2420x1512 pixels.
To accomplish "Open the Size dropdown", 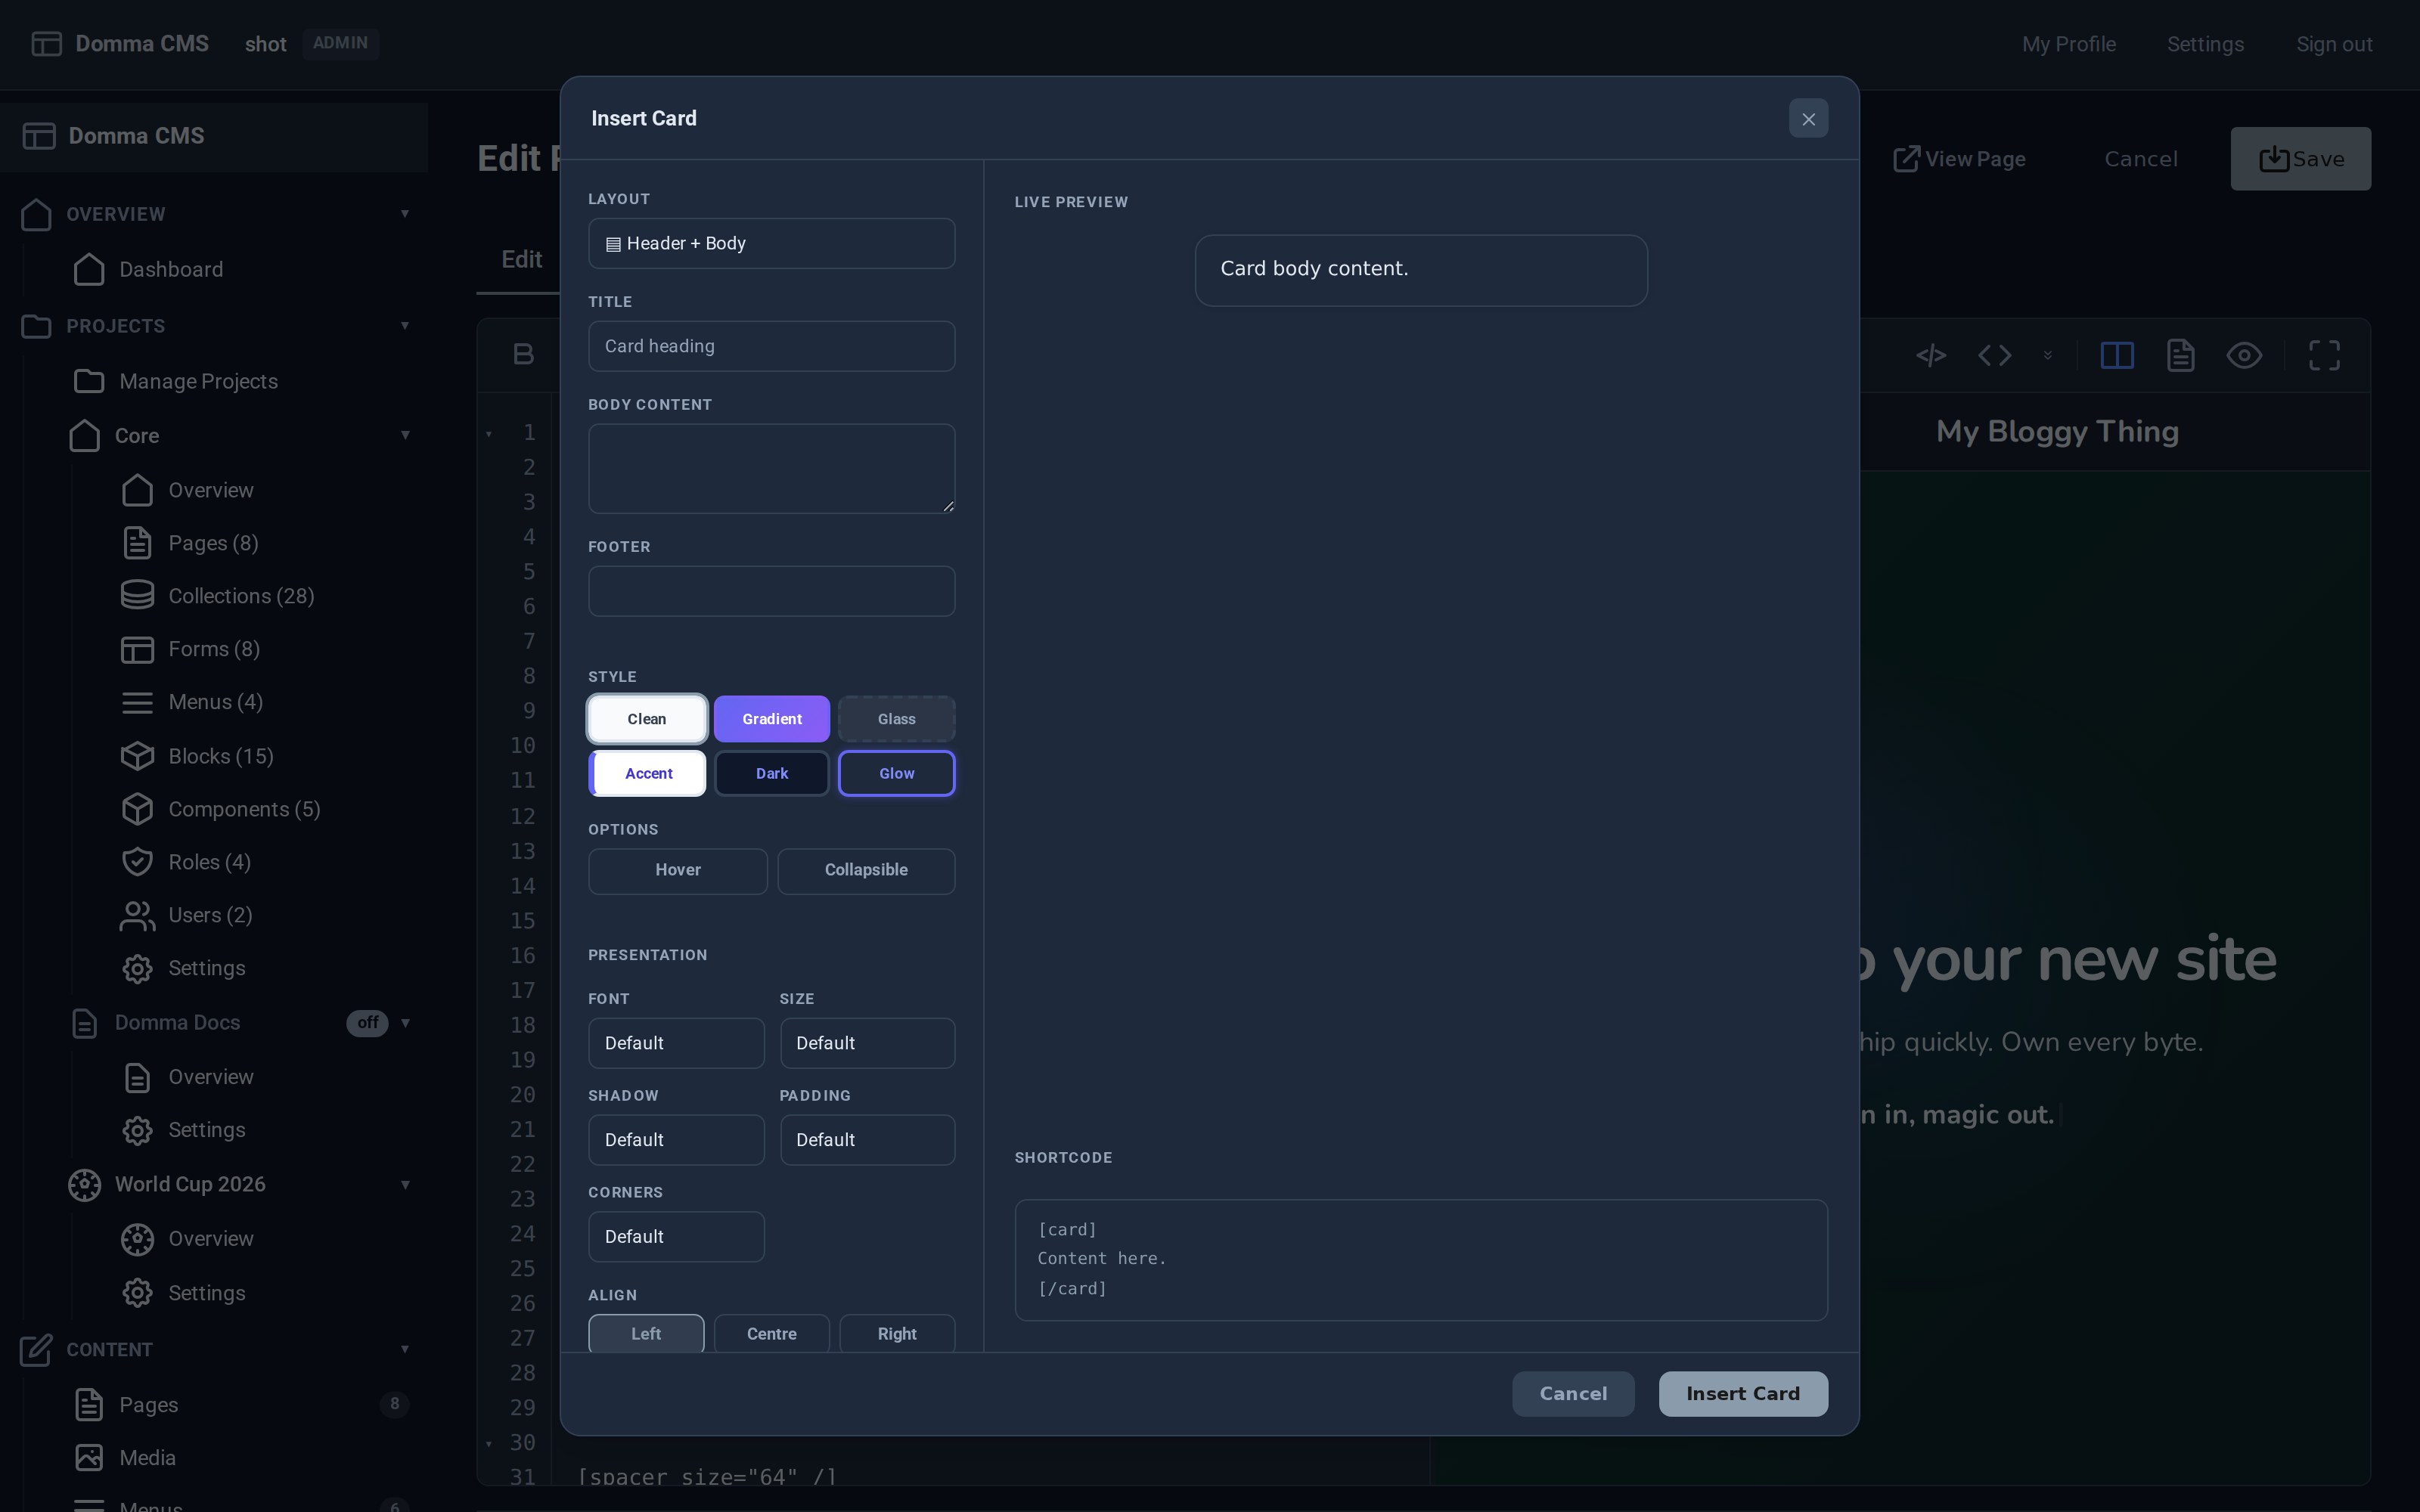I will 867,1043.
